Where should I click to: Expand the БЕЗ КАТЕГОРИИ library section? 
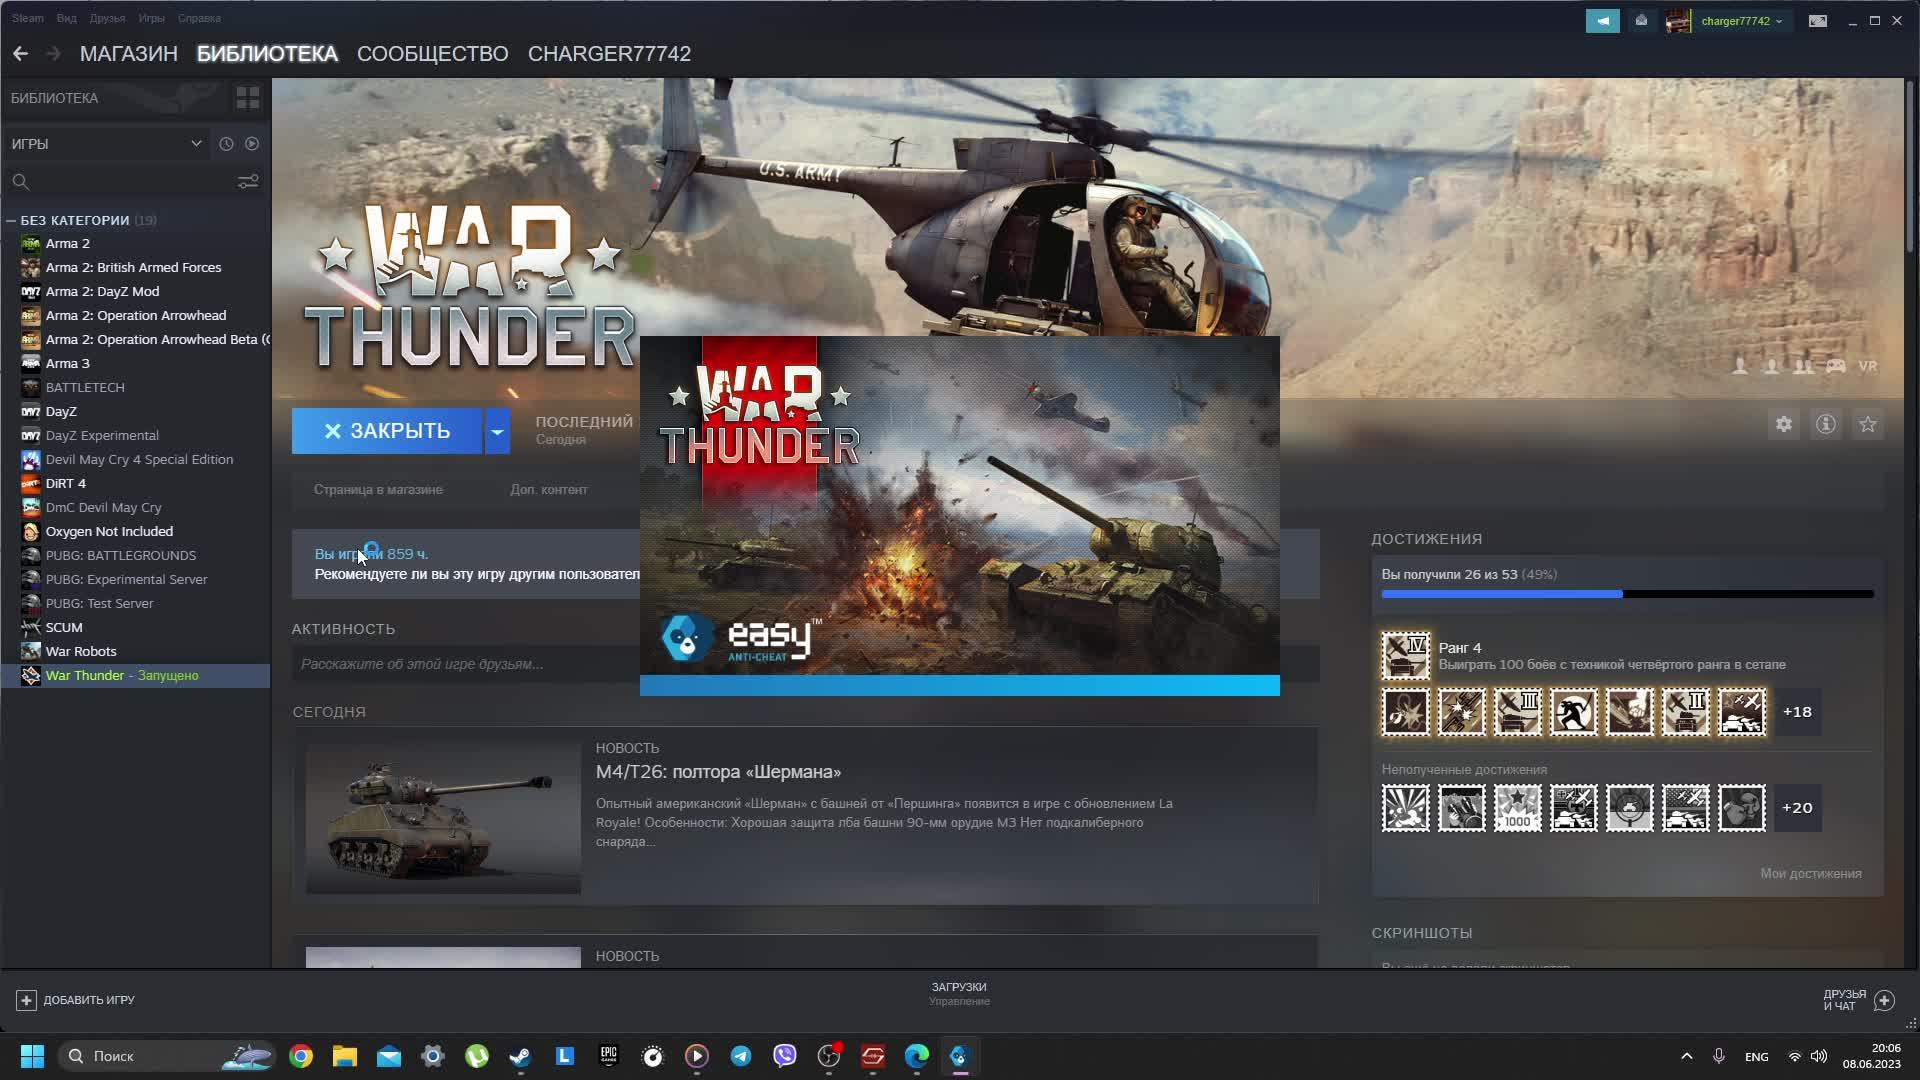tap(11, 219)
